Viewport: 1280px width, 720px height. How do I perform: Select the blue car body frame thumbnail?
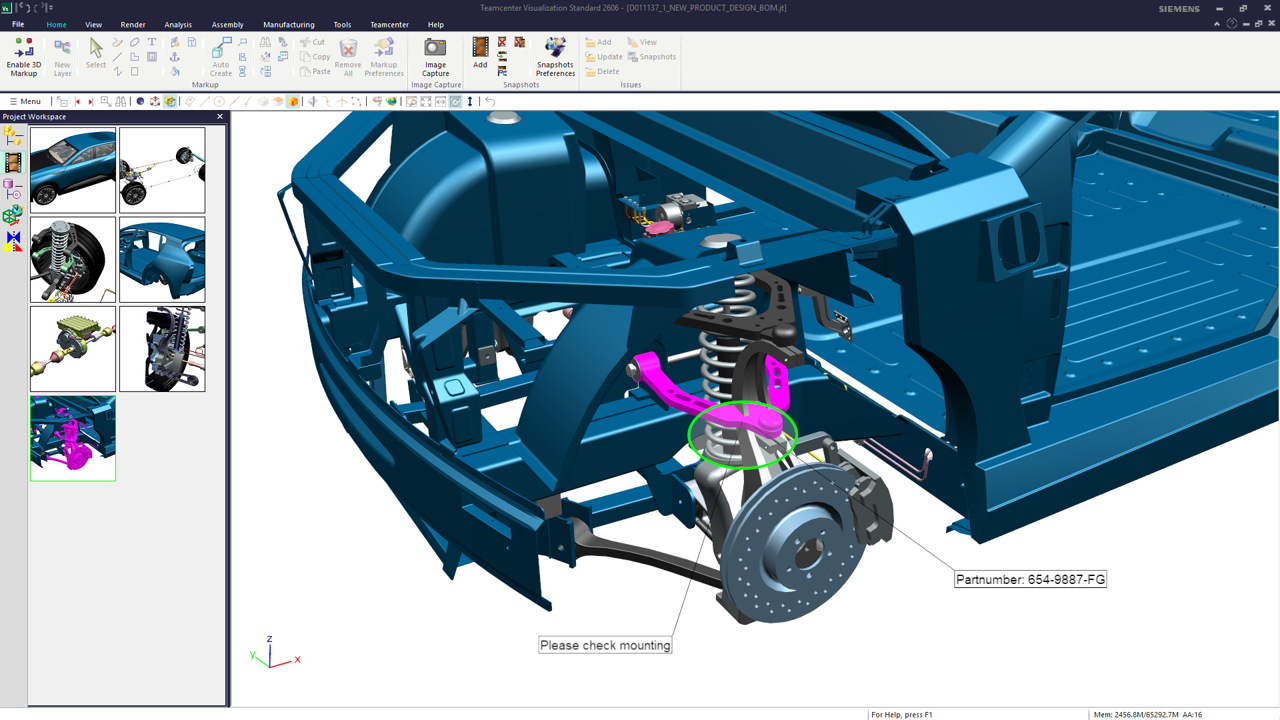coord(162,260)
